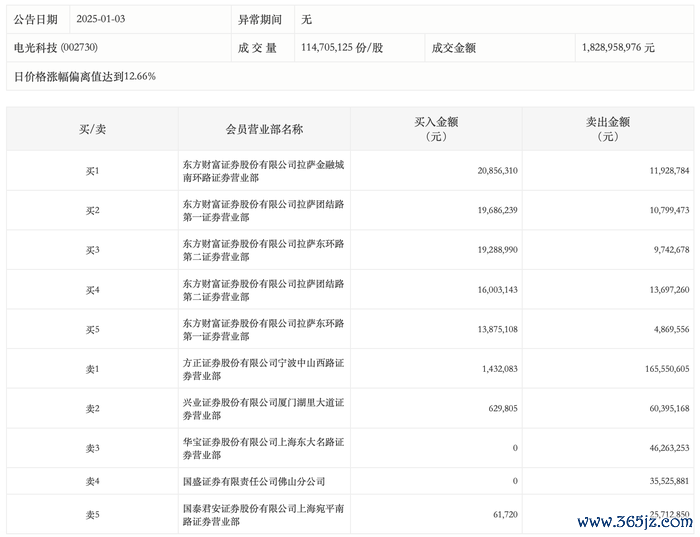Image resolution: width=700 pixels, height=537 pixels.
Task: Select sell amount 165,550,605
Action: tap(667, 369)
